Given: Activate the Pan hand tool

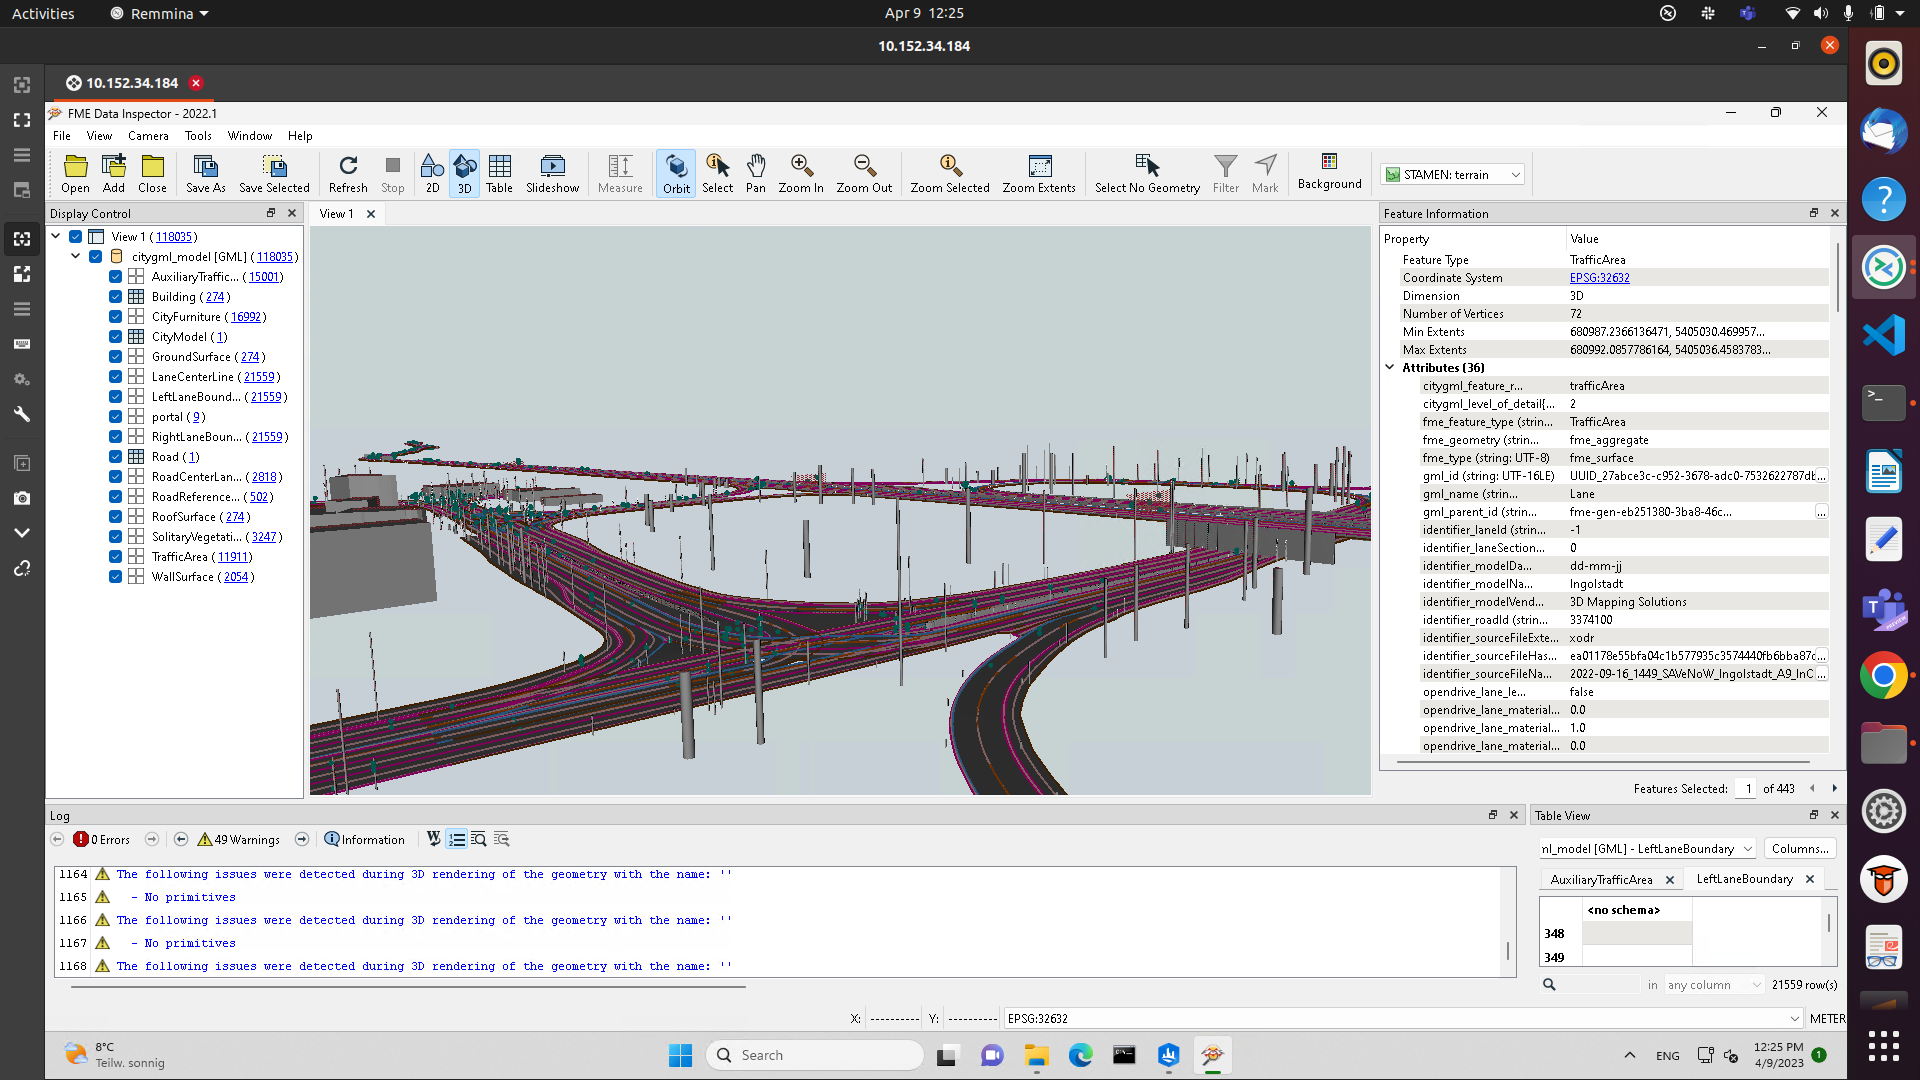Looking at the screenshot, I should [x=755, y=173].
